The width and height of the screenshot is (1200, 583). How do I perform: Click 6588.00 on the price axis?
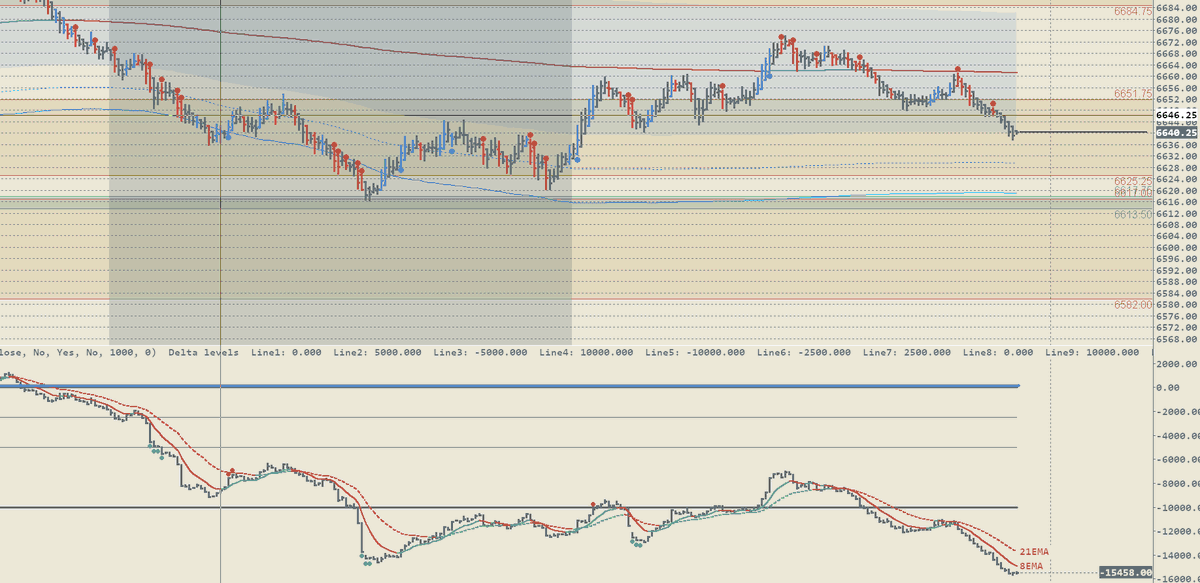coord(1176,281)
